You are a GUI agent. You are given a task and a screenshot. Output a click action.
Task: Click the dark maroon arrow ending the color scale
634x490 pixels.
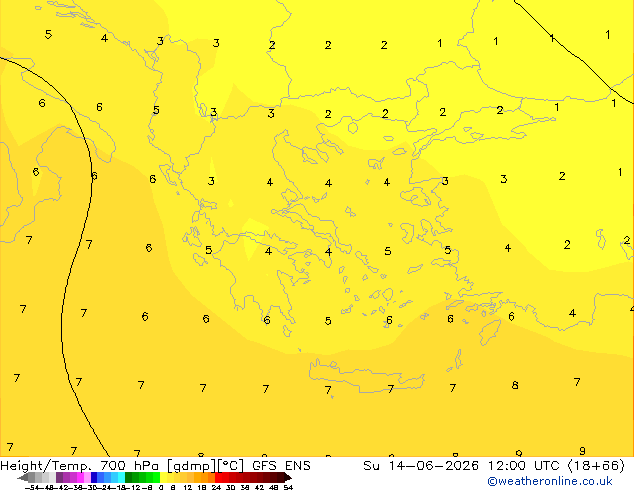click(288, 477)
